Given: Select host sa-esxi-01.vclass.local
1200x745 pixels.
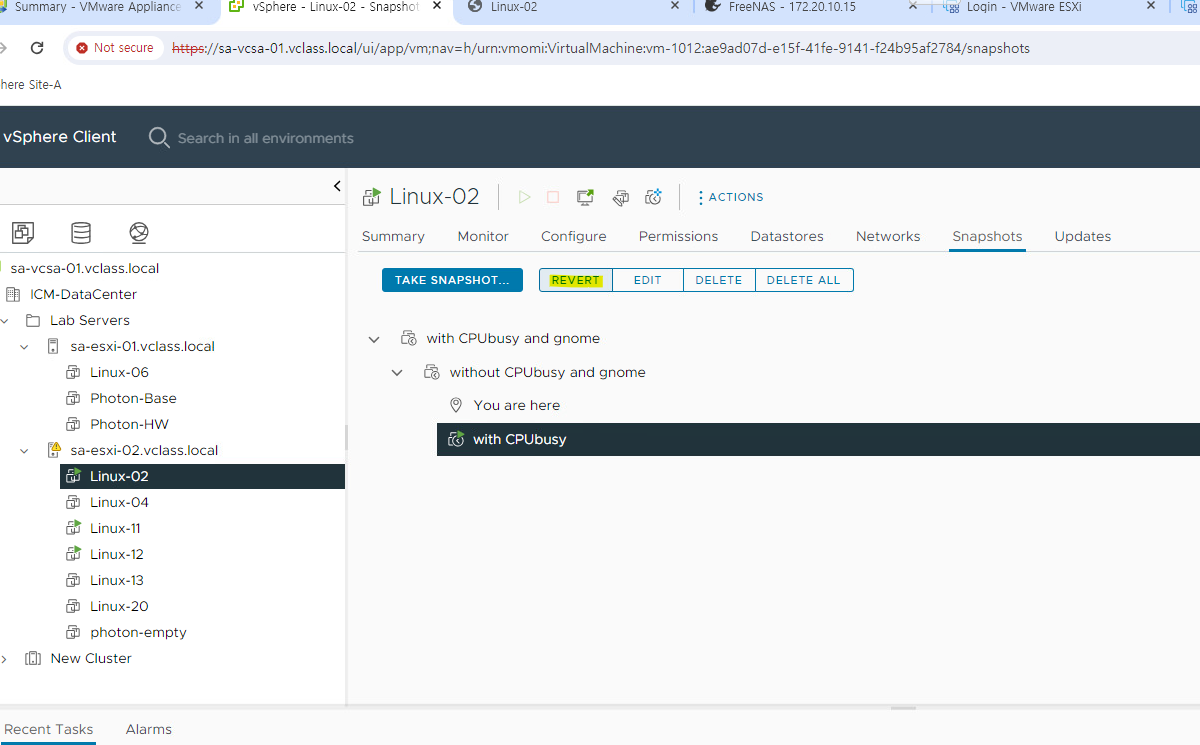Looking at the screenshot, I should click(142, 346).
